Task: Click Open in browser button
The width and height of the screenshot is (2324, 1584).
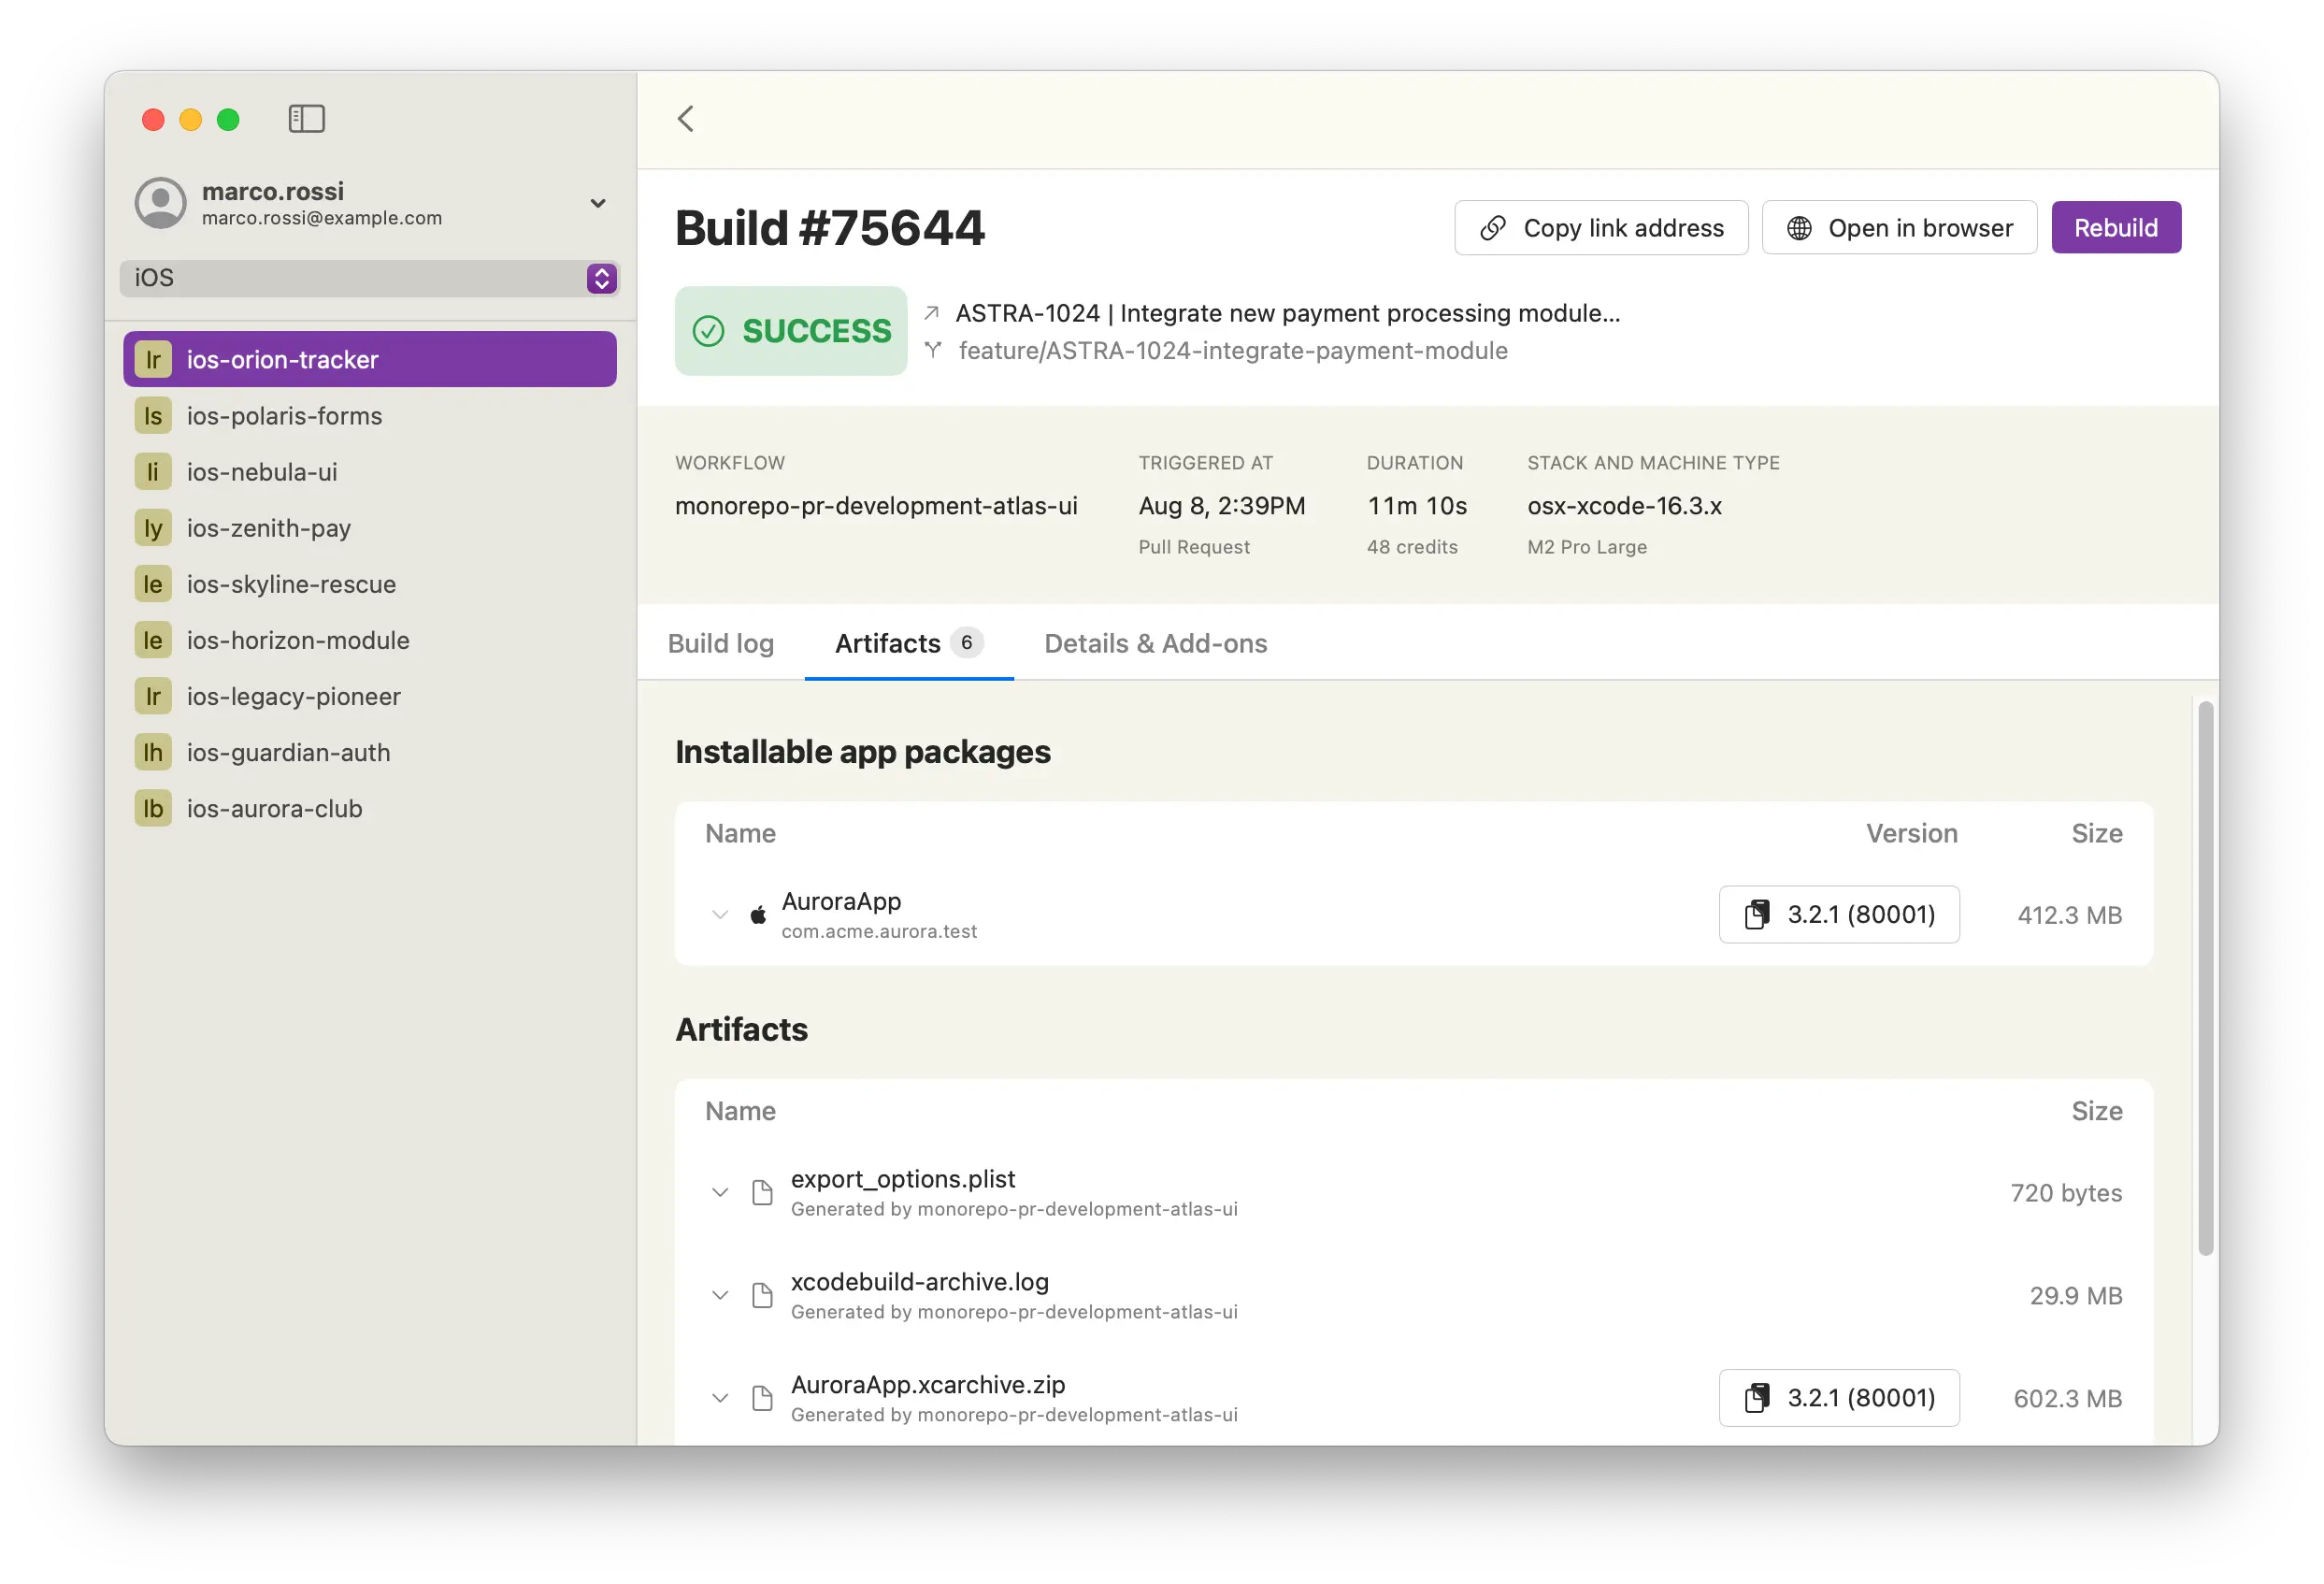Action: (1899, 228)
